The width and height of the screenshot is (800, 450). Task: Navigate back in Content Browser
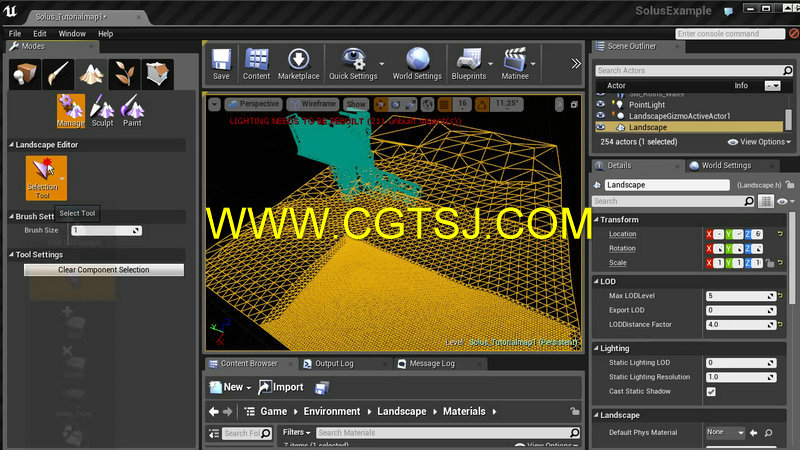coord(214,411)
